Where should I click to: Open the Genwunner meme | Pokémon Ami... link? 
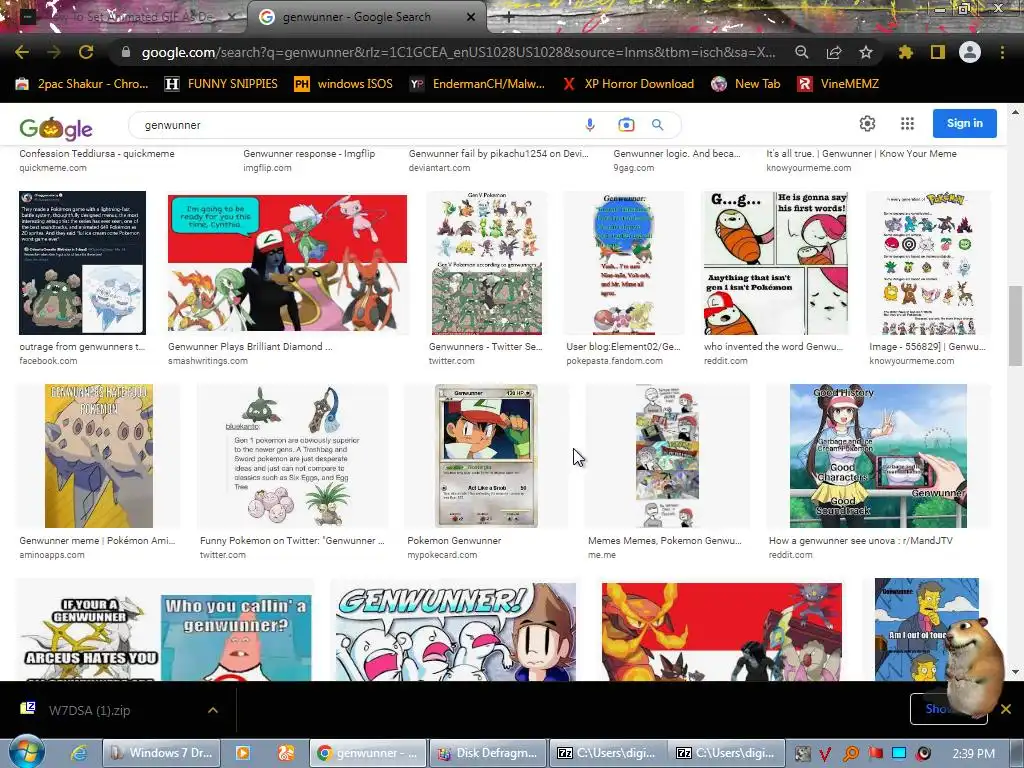97,541
